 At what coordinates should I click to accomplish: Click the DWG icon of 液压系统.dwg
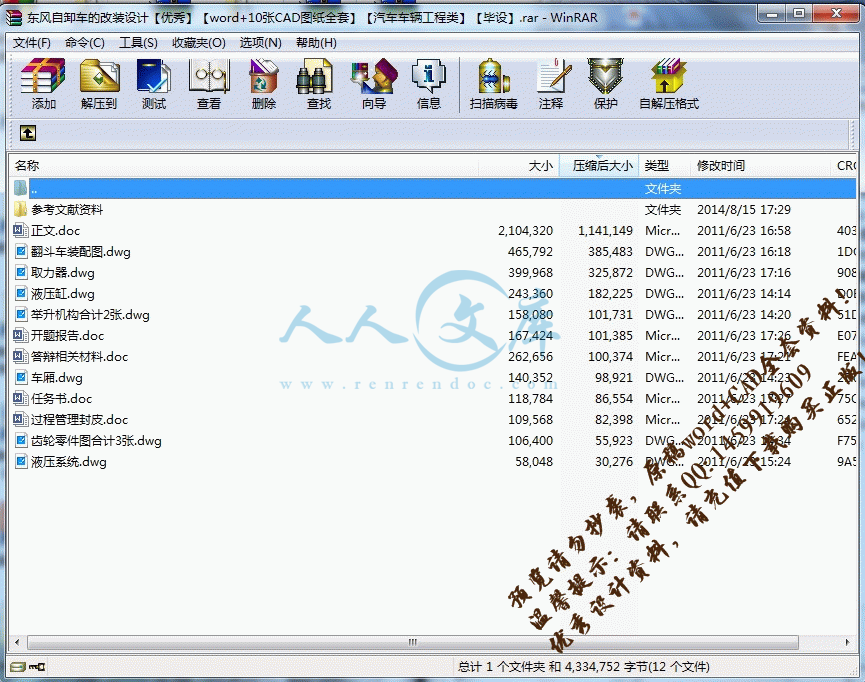(21, 461)
